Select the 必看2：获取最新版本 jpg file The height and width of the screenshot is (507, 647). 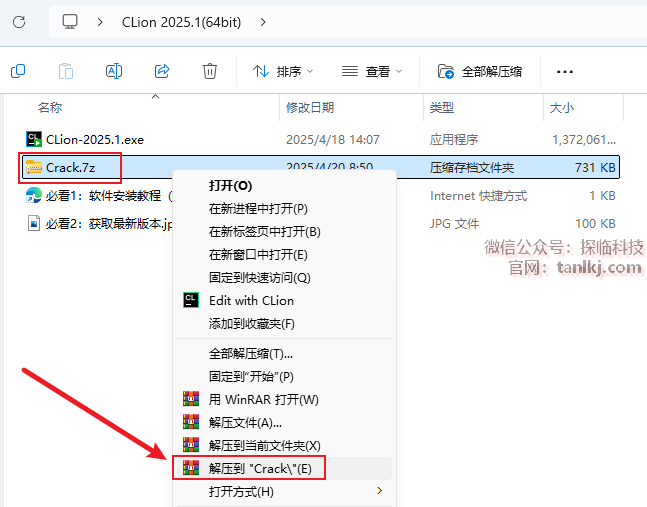pyautogui.click(x=109, y=224)
